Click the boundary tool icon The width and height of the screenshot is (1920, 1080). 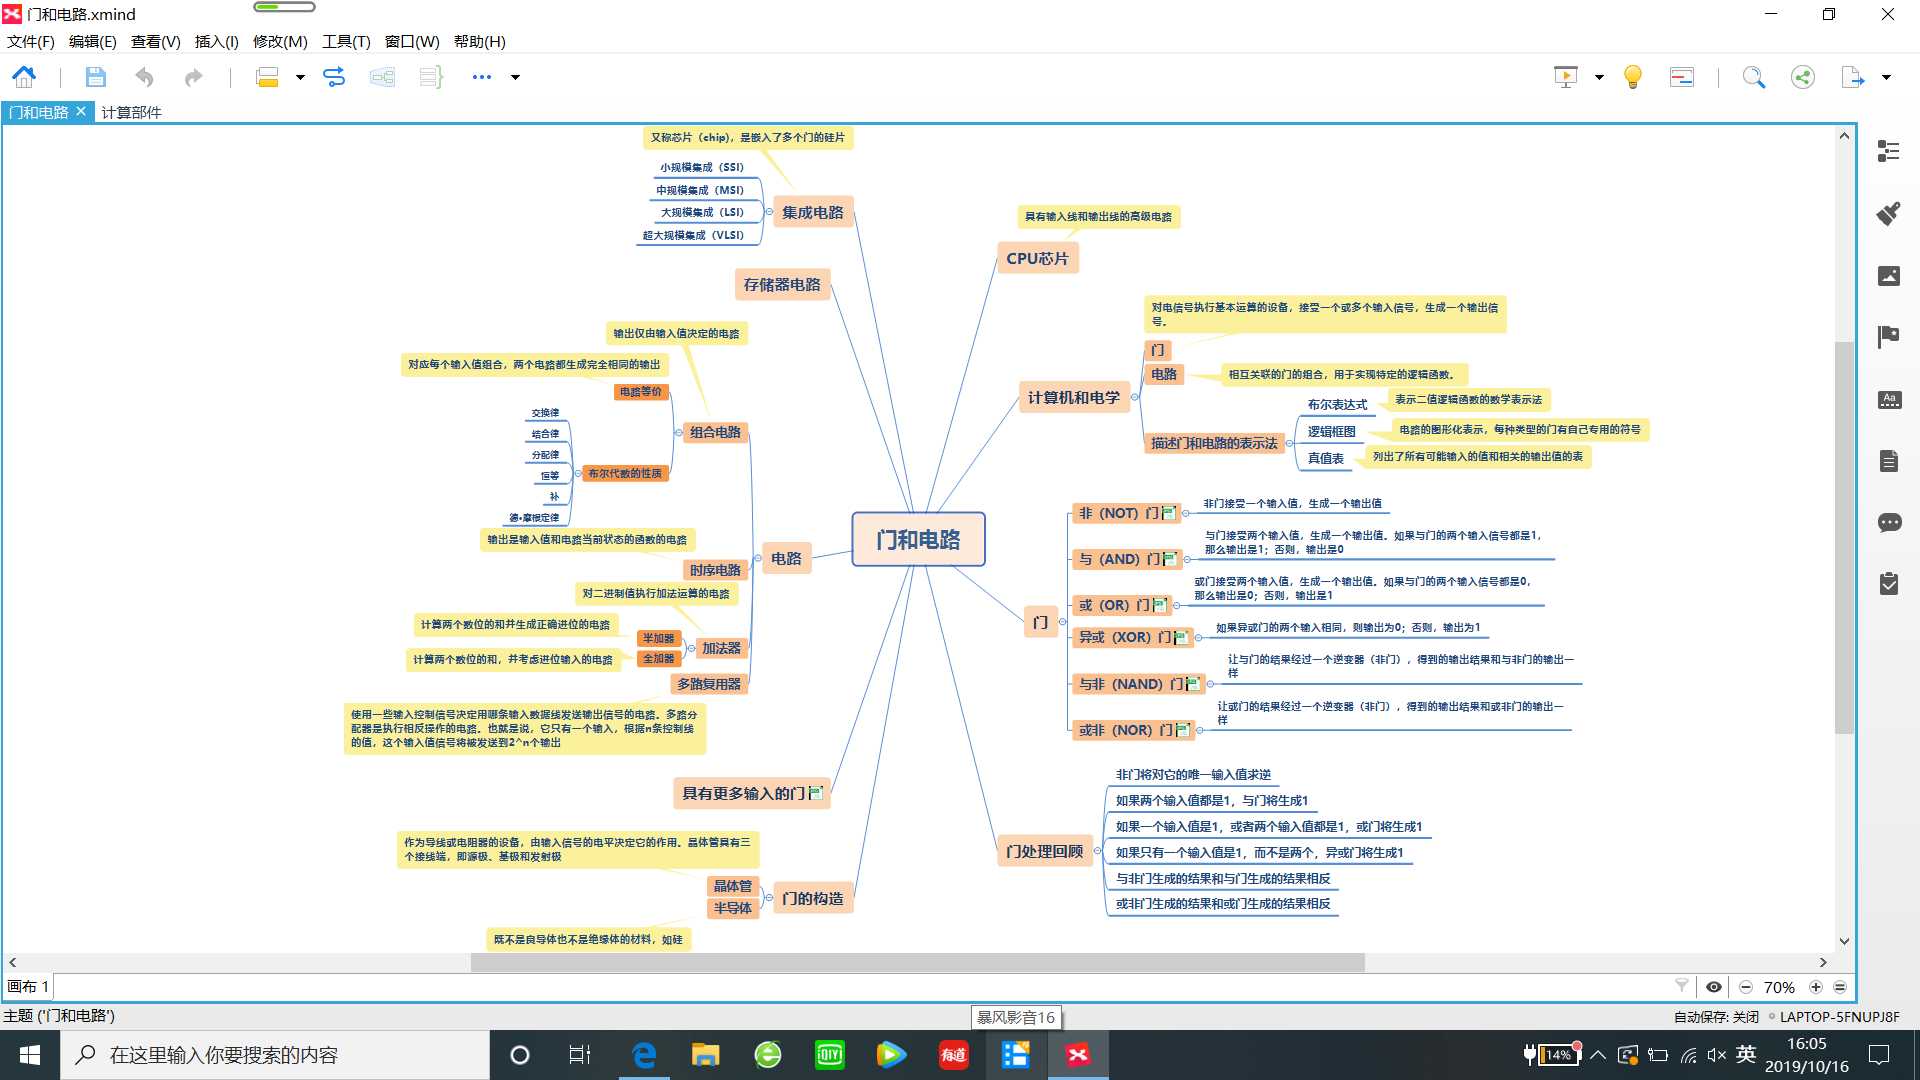382,77
